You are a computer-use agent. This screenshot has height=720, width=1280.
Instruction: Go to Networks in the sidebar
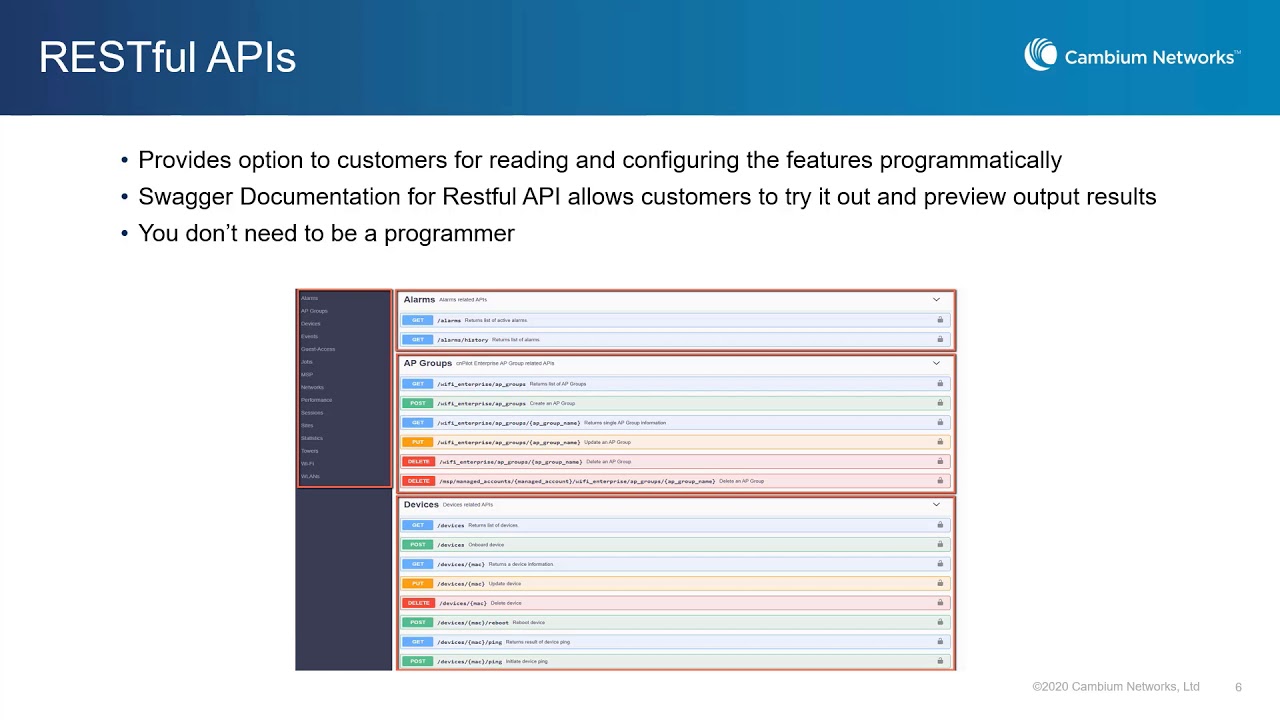coord(313,387)
